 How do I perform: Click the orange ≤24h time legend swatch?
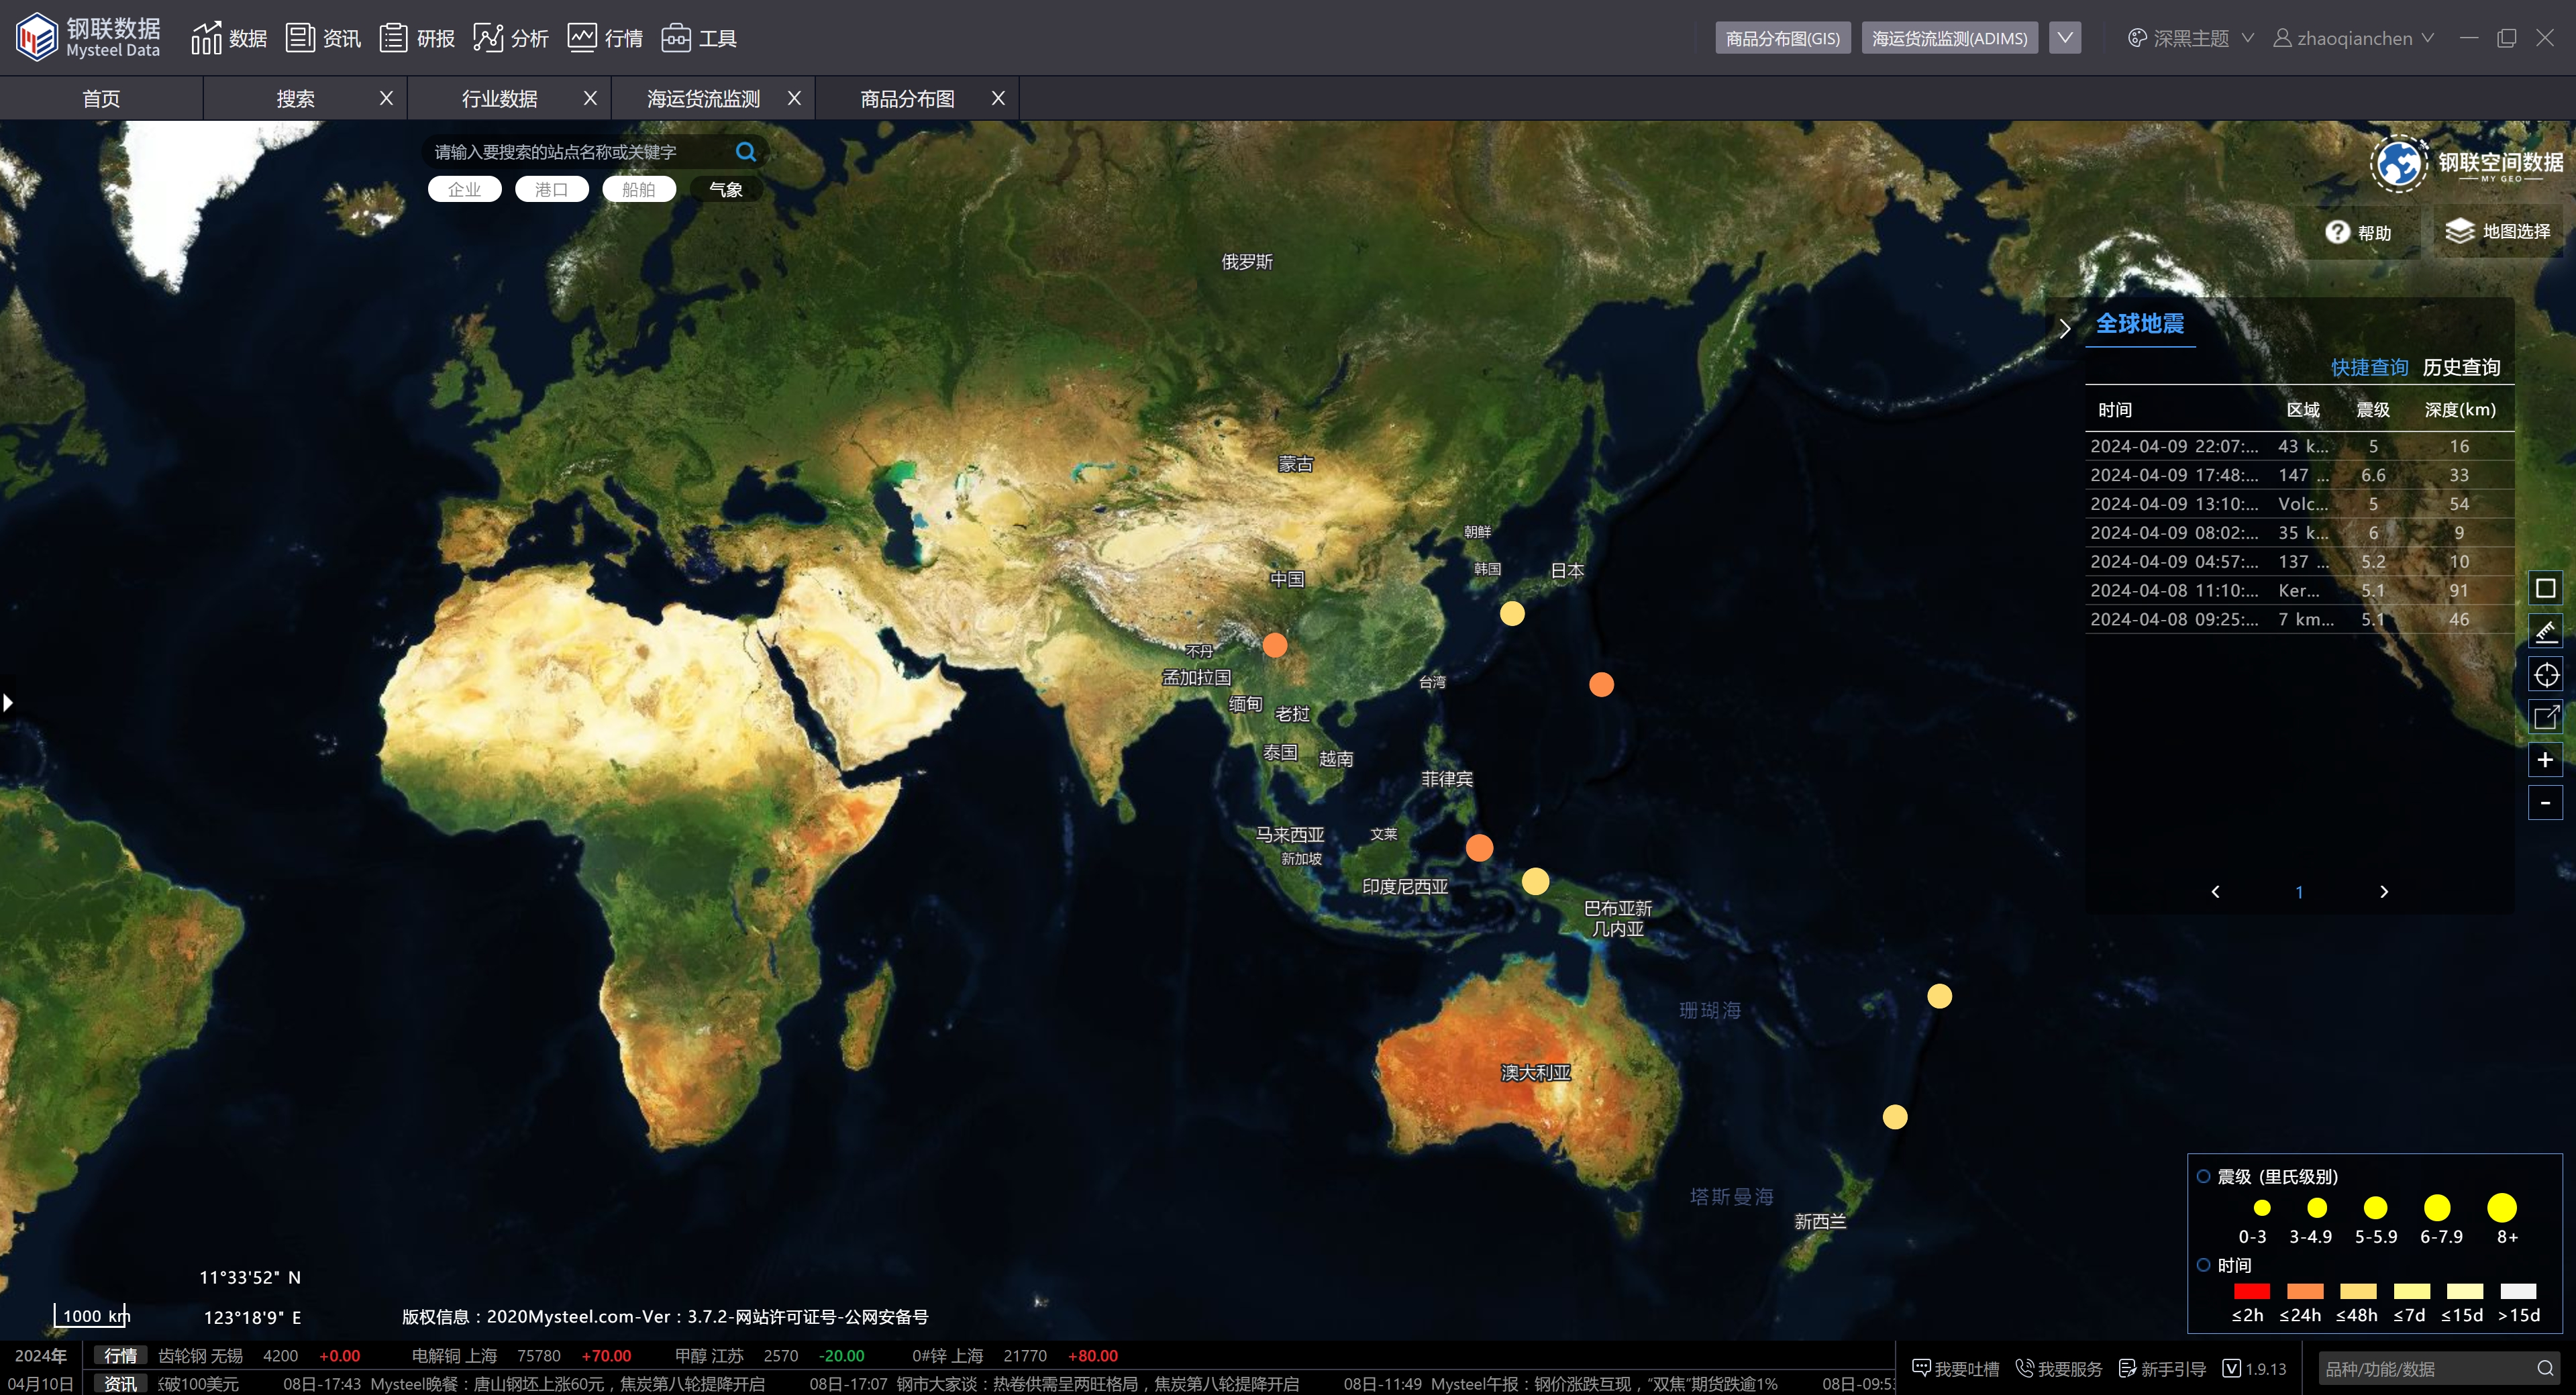click(x=2305, y=1291)
